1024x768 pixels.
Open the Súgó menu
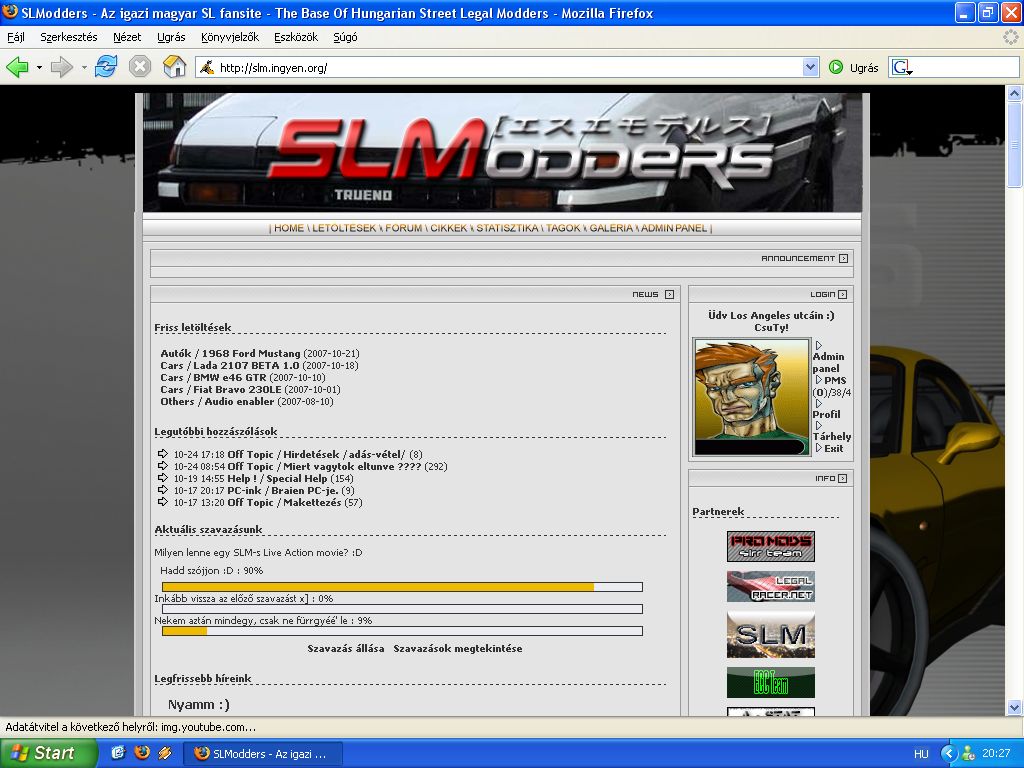(345, 37)
